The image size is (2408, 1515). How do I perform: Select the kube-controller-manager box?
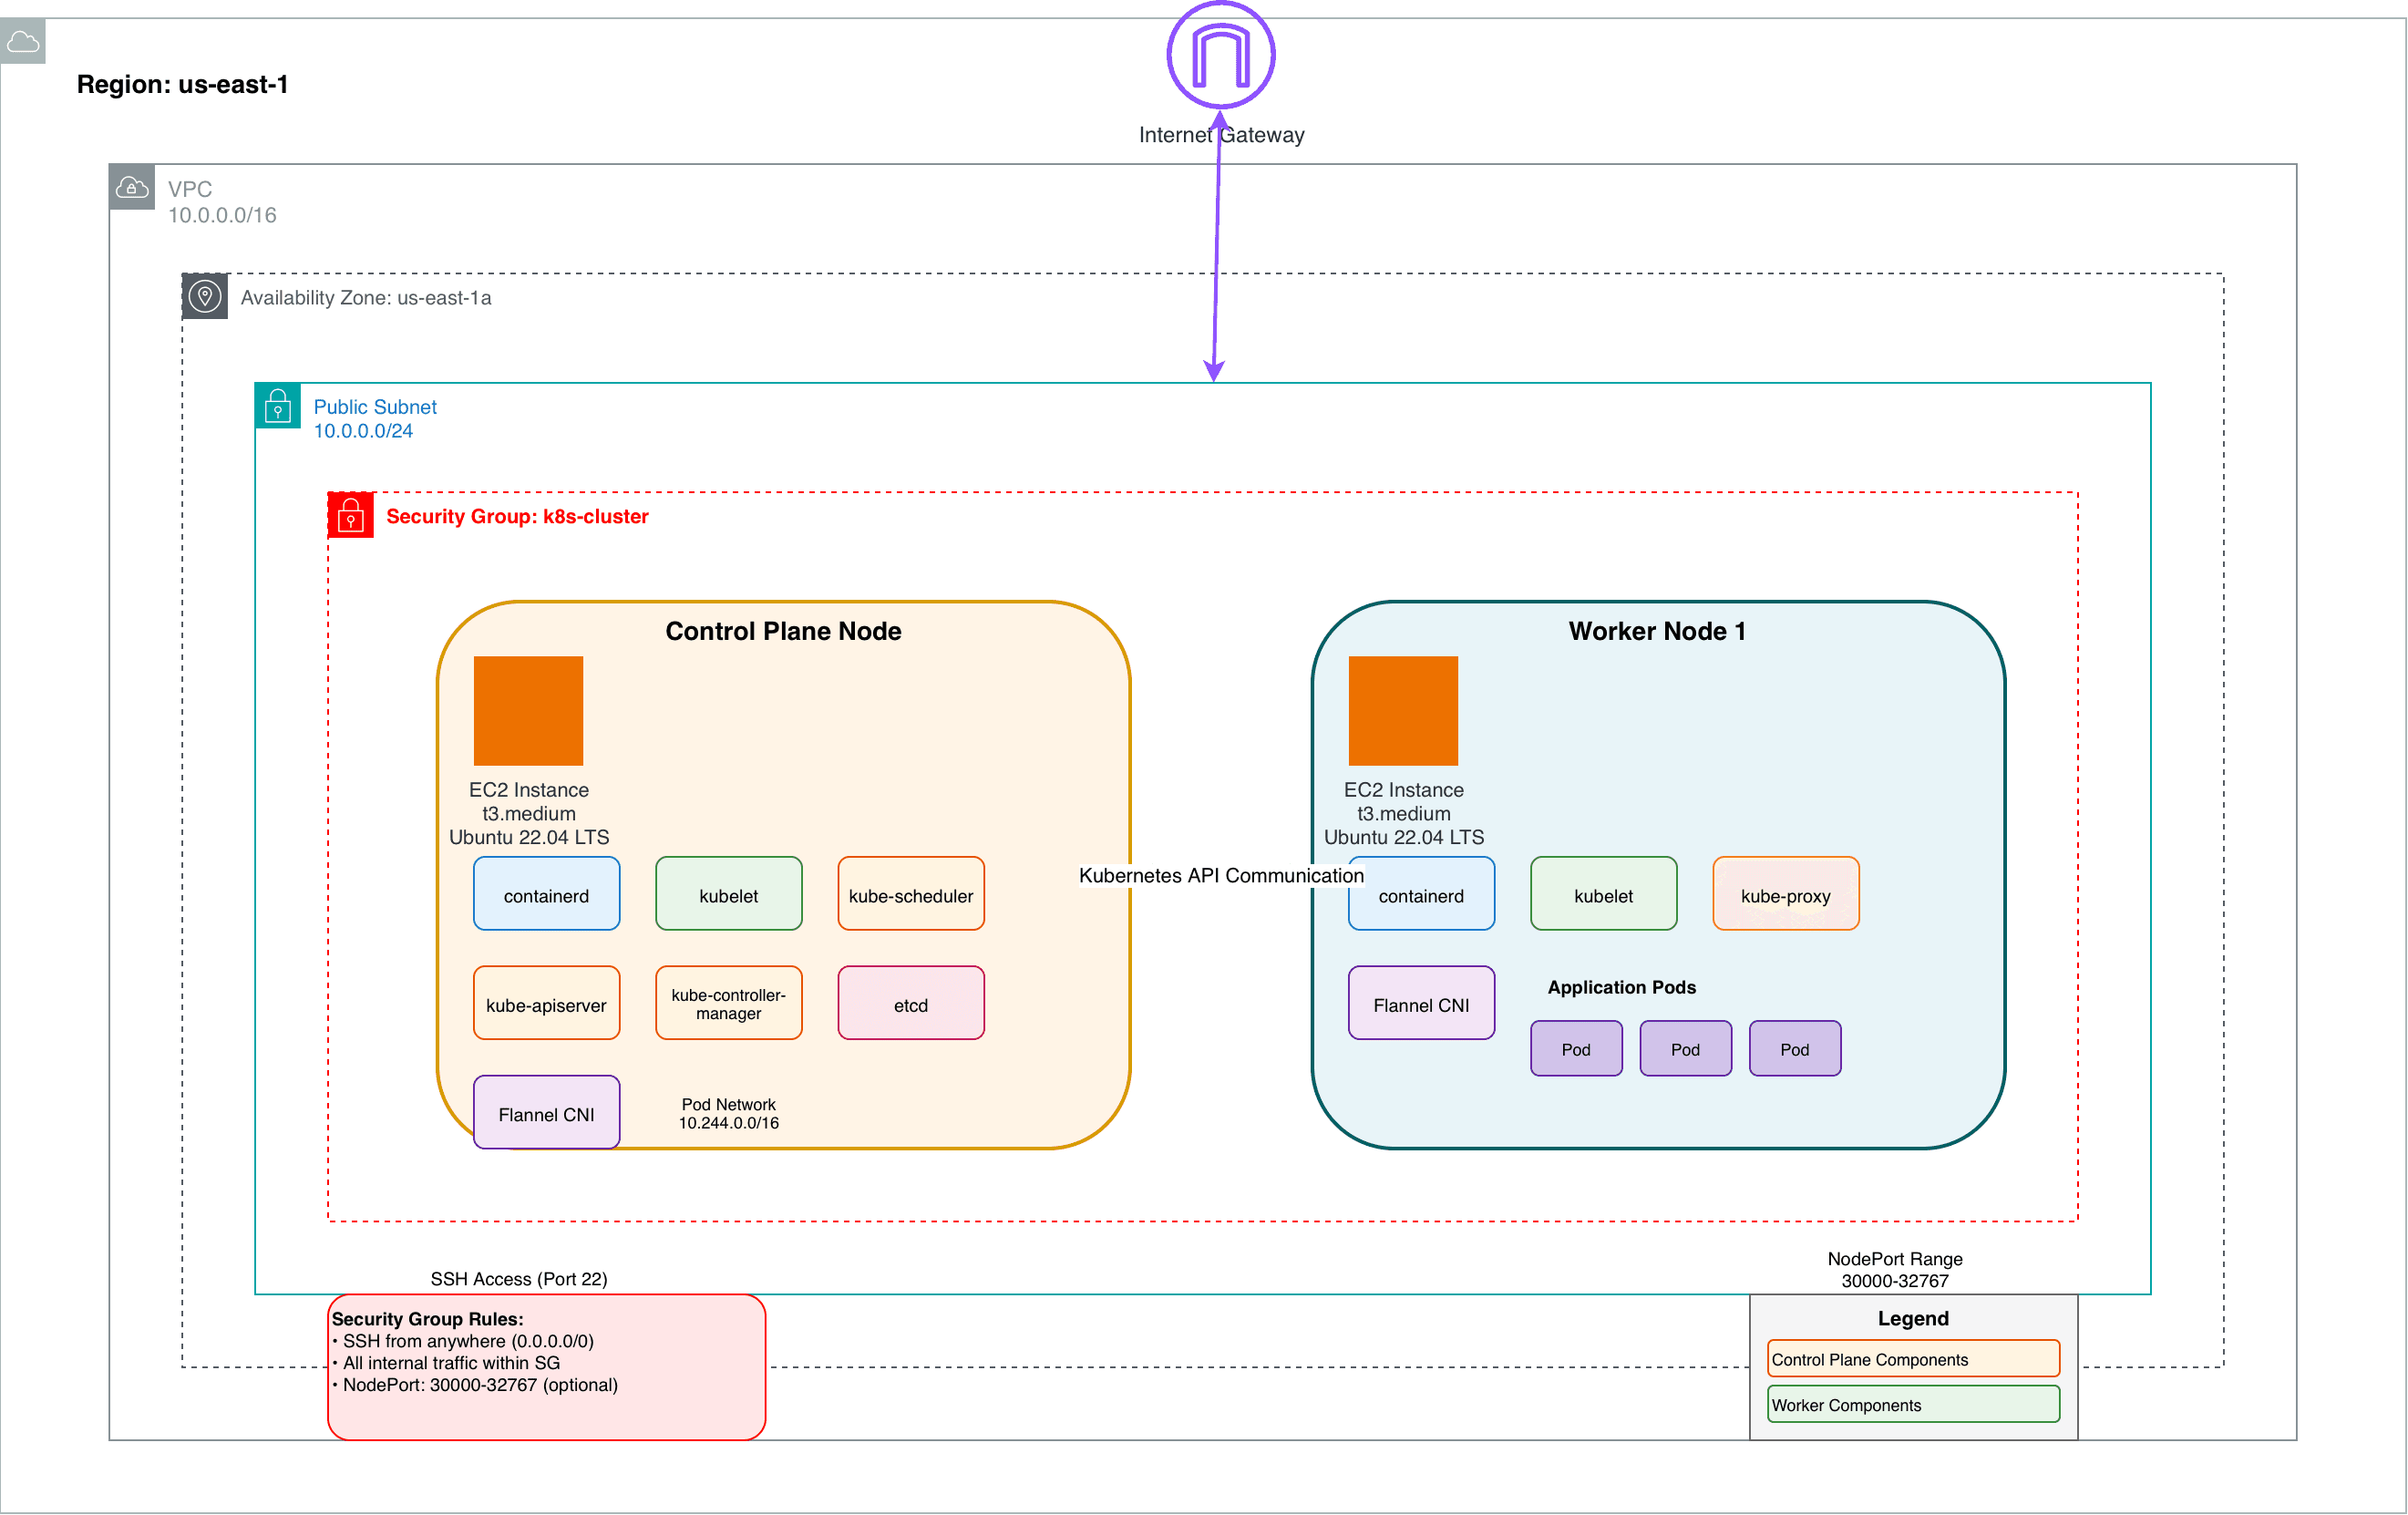coord(729,1003)
